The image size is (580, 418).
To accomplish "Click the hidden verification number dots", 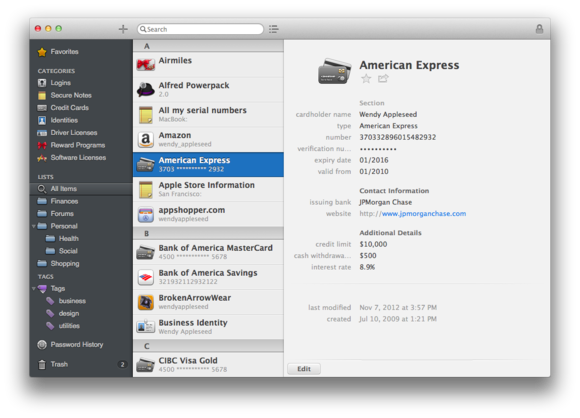I will 378,149.
